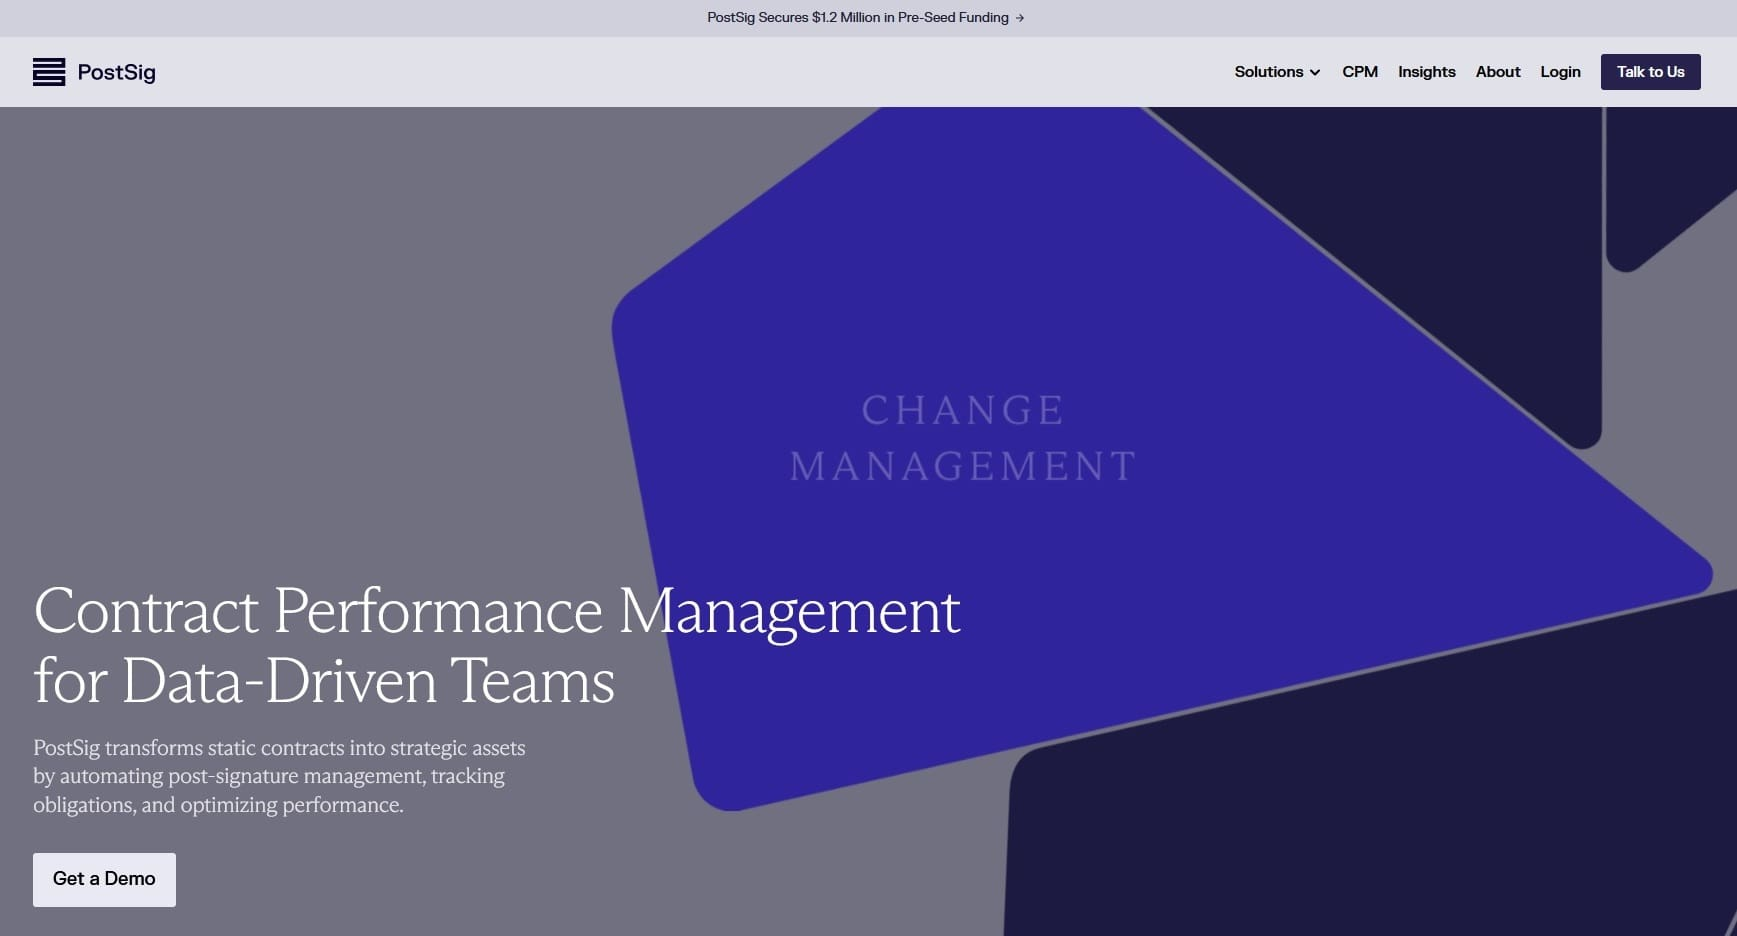Viewport: 1737px width, 936px height.
Task: Open the Pre-Seed Funding announcement link
Action: 865,18
